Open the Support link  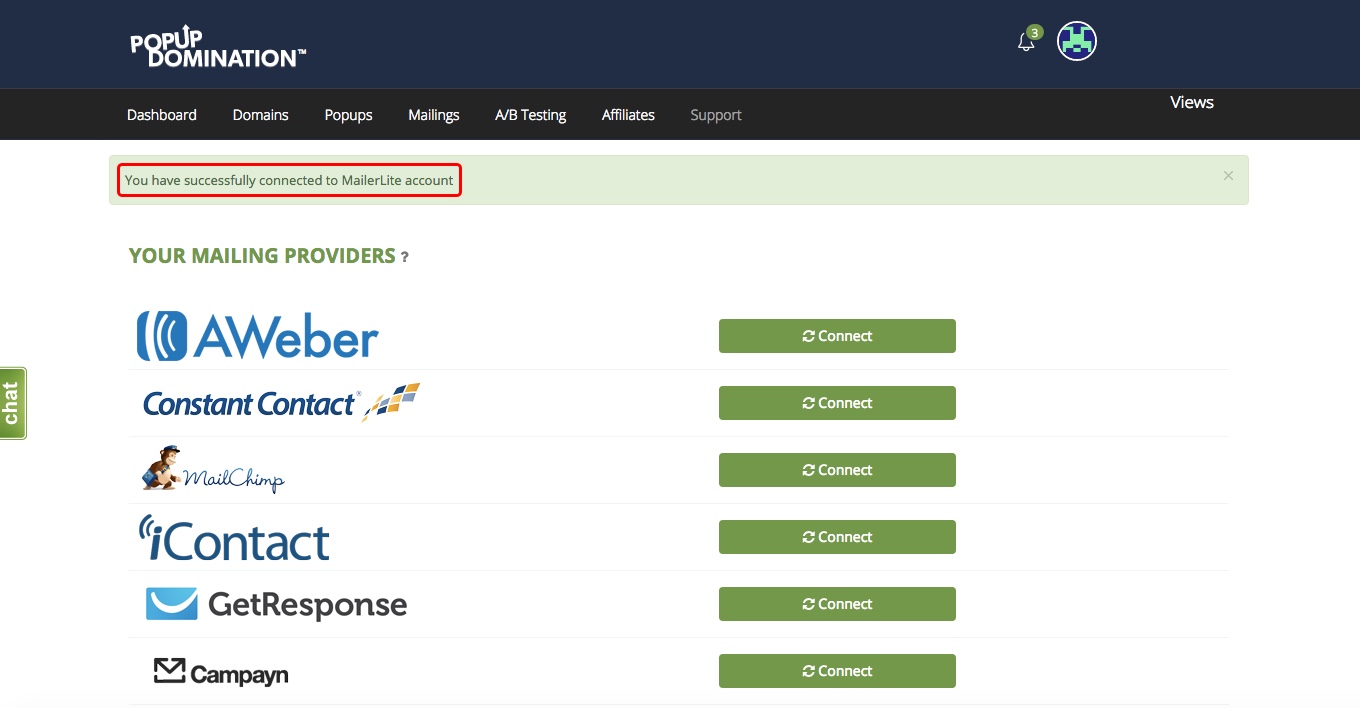(716, 115)
